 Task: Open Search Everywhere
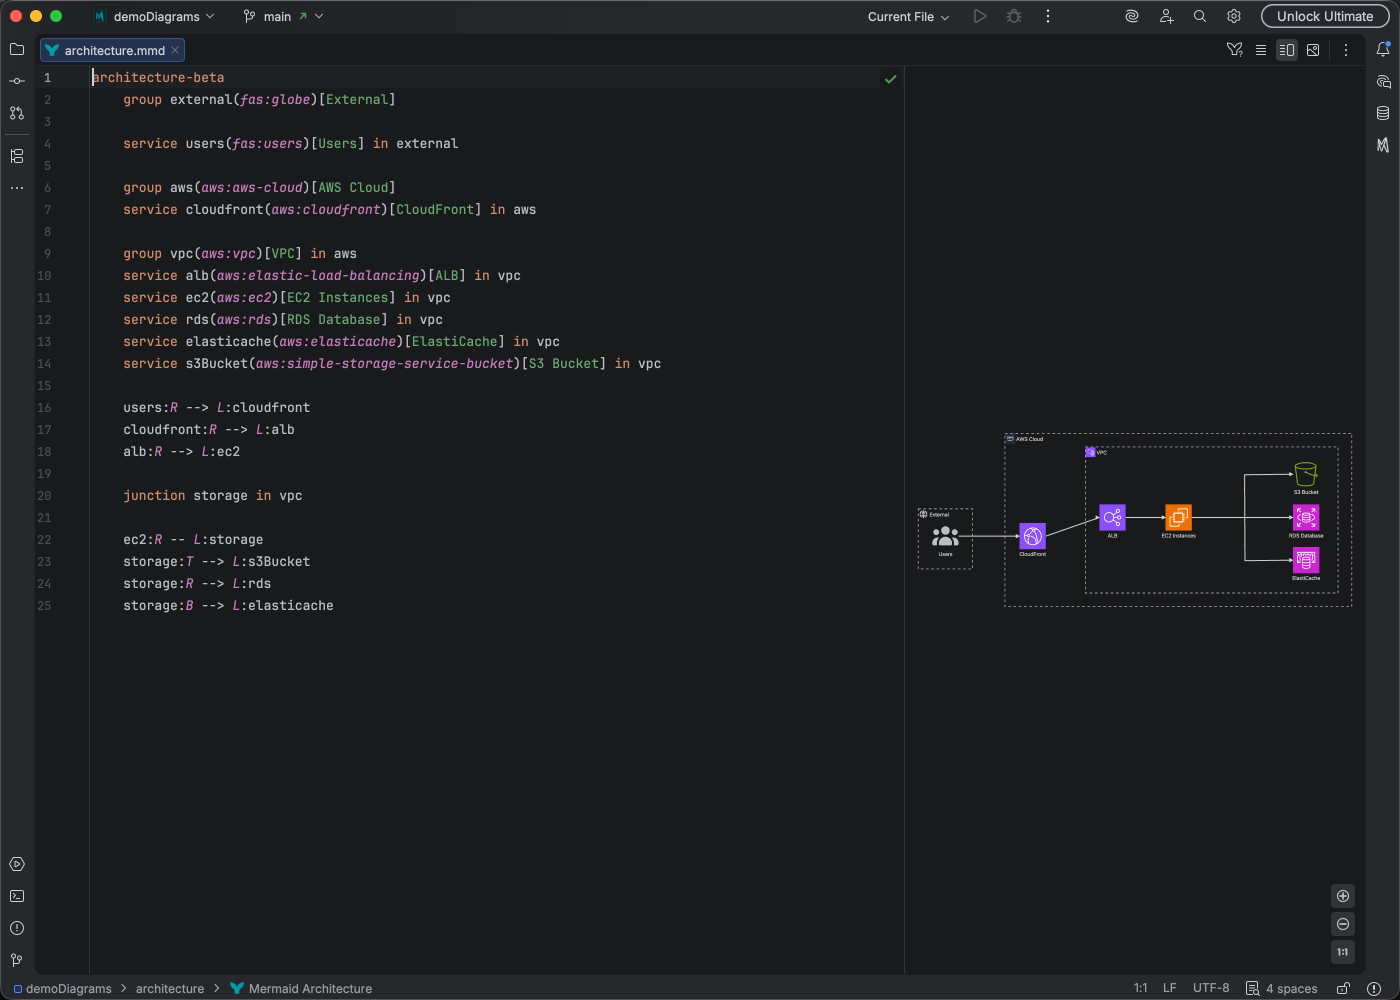point(1199,16)
